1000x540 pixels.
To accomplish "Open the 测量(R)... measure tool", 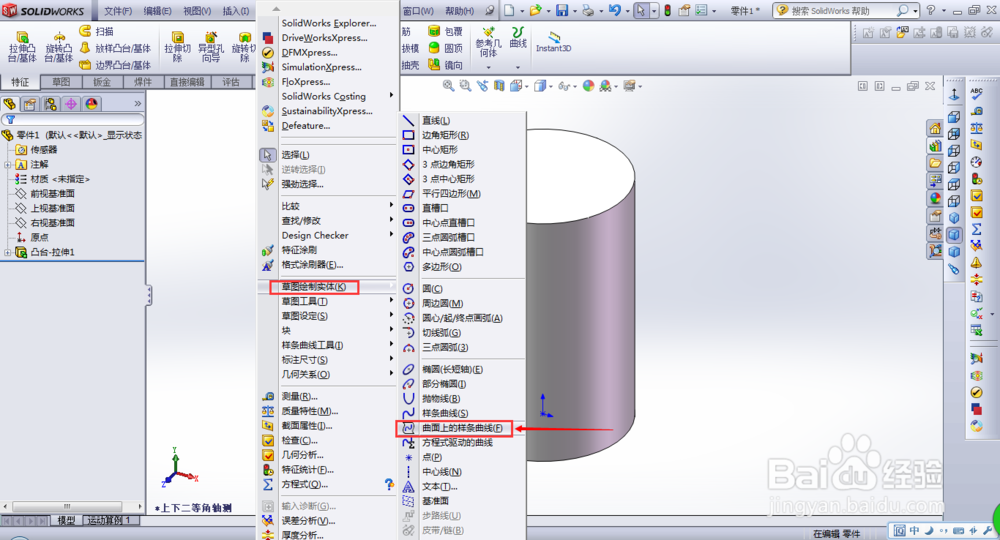I will (300, 396).
